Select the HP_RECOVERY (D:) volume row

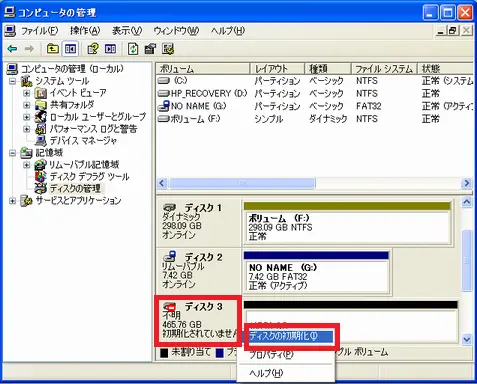tap(314, 93)
